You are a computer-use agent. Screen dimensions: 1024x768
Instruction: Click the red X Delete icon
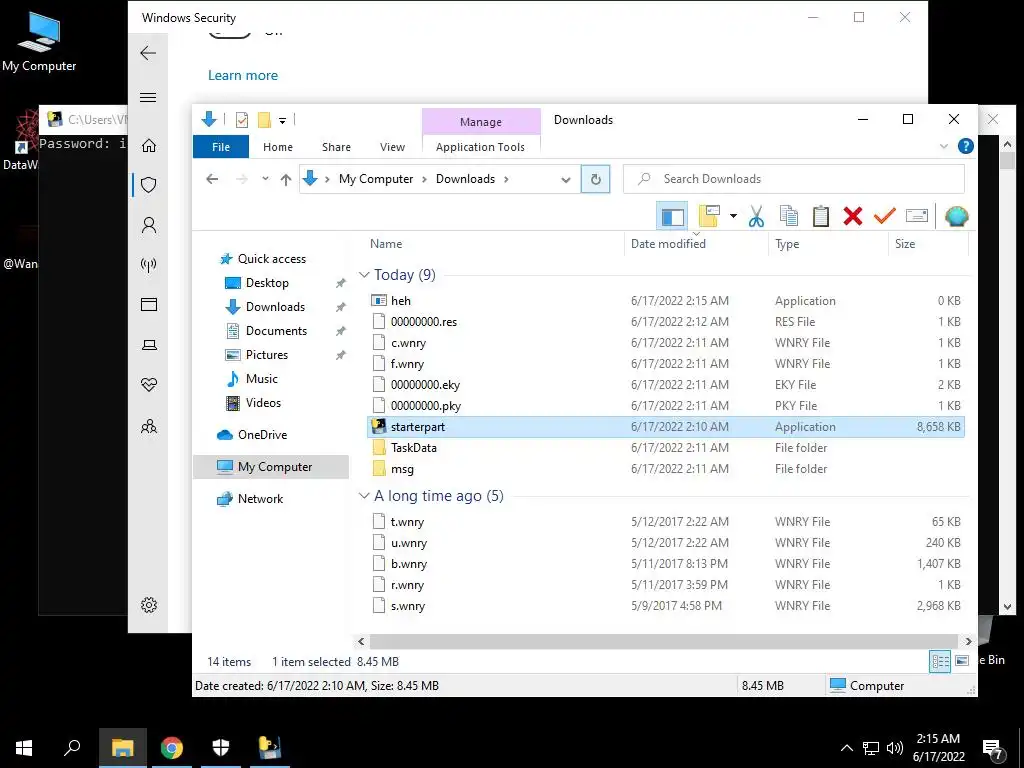click(x=853, y=216)
